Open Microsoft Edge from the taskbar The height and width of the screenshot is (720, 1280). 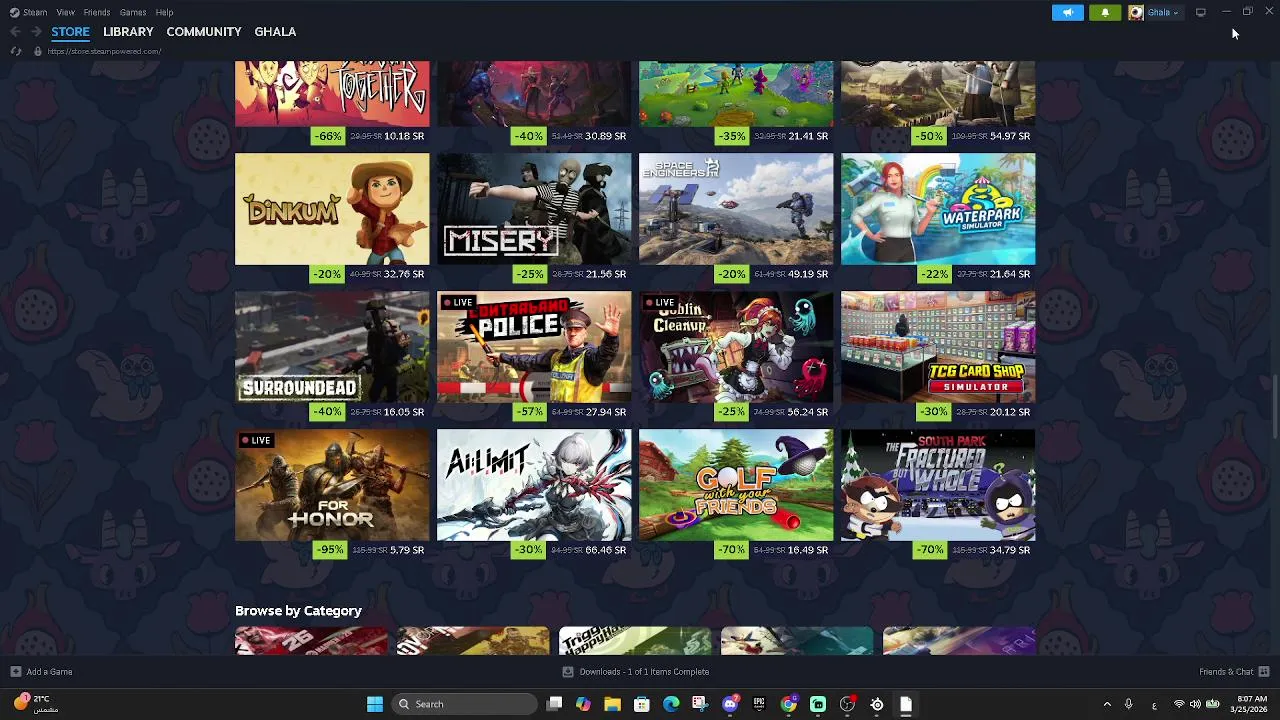coord(671,704)
